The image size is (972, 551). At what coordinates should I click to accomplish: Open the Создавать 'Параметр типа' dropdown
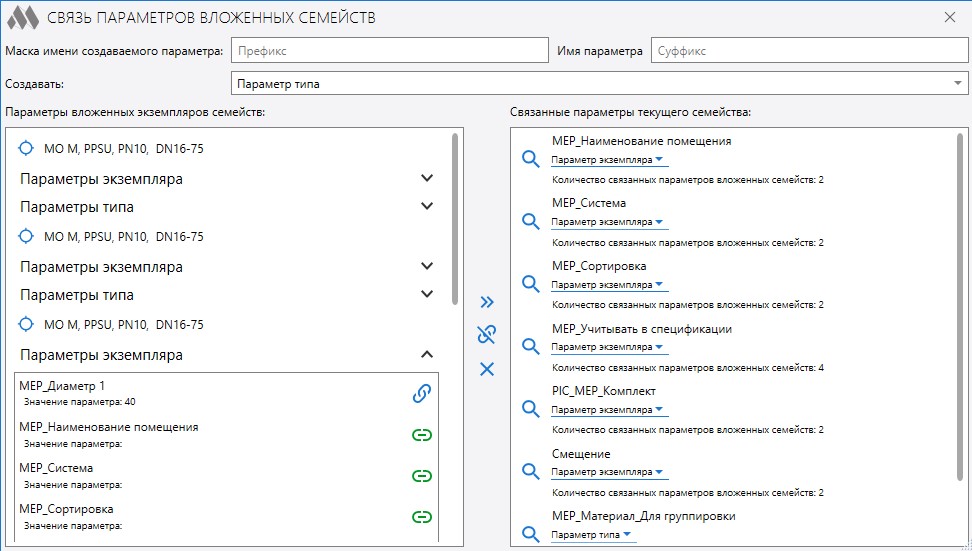point(599,84)
